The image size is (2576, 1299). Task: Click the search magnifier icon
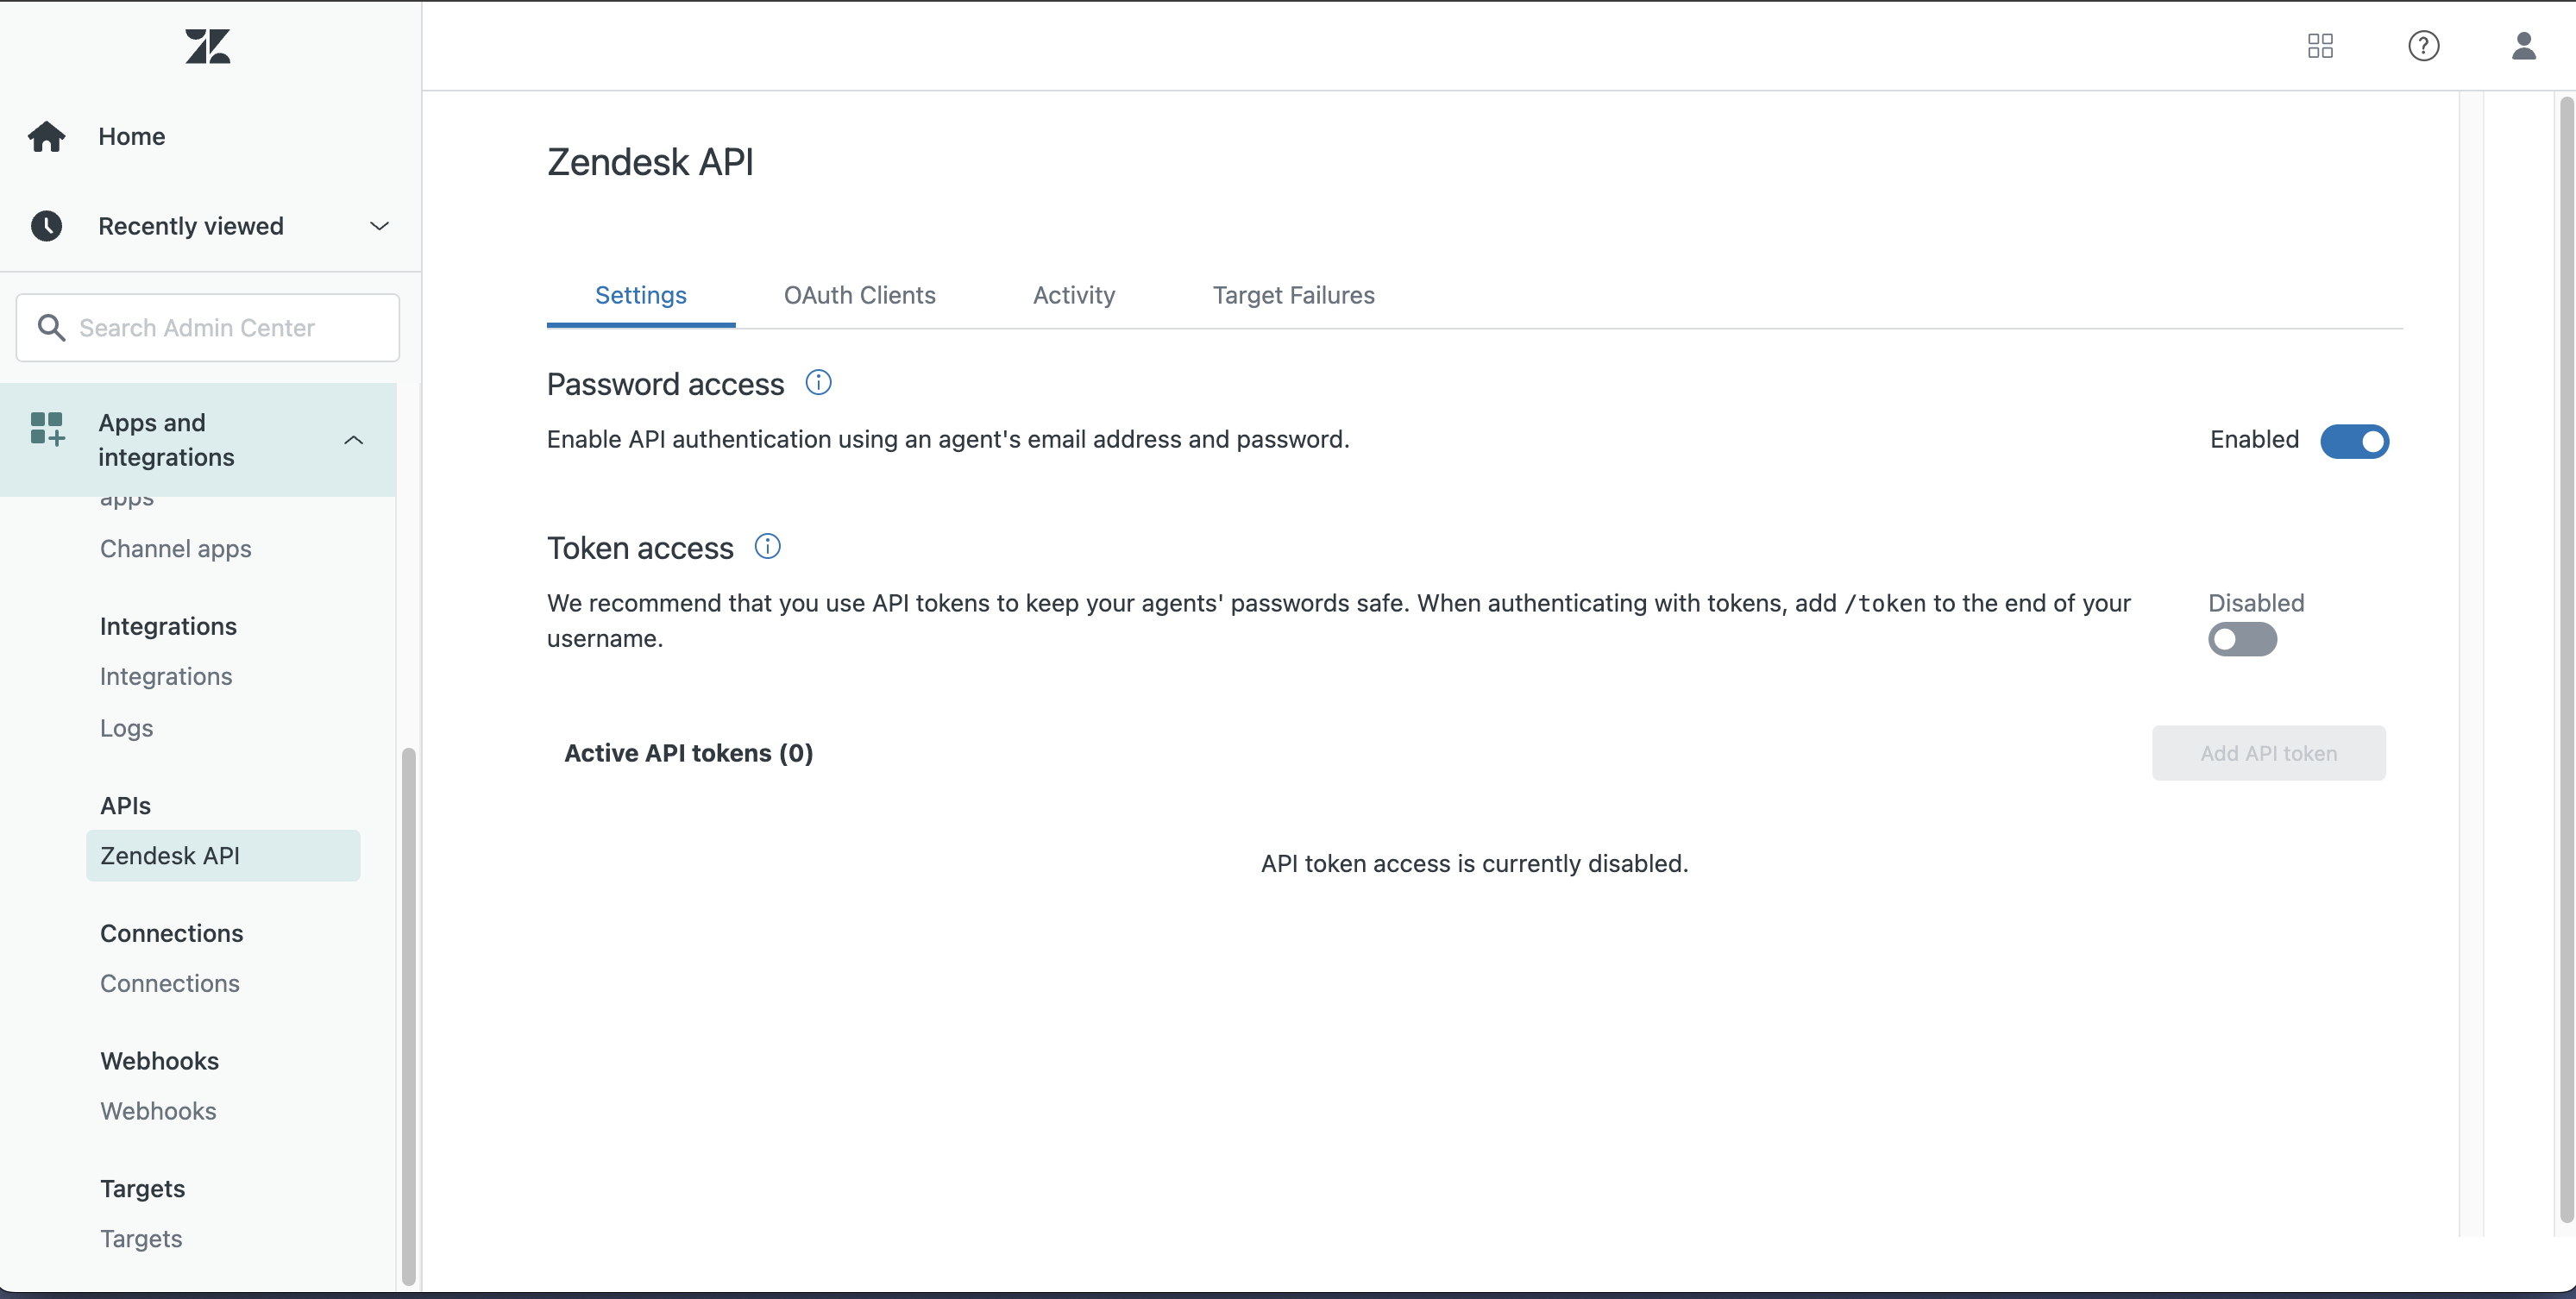[51, 327]
